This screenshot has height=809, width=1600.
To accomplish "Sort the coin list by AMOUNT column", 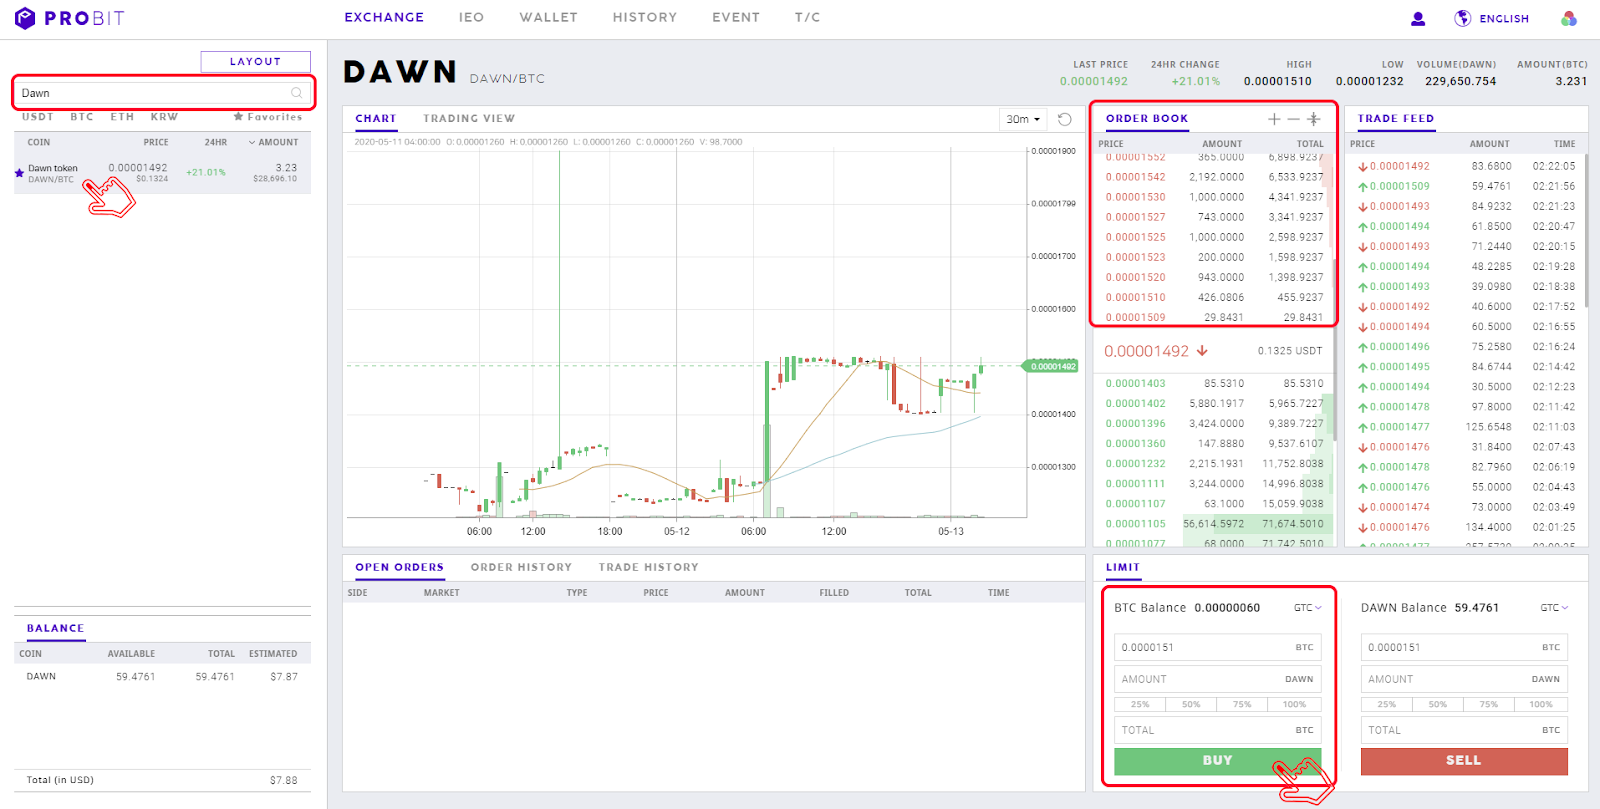I will [274, 142].
